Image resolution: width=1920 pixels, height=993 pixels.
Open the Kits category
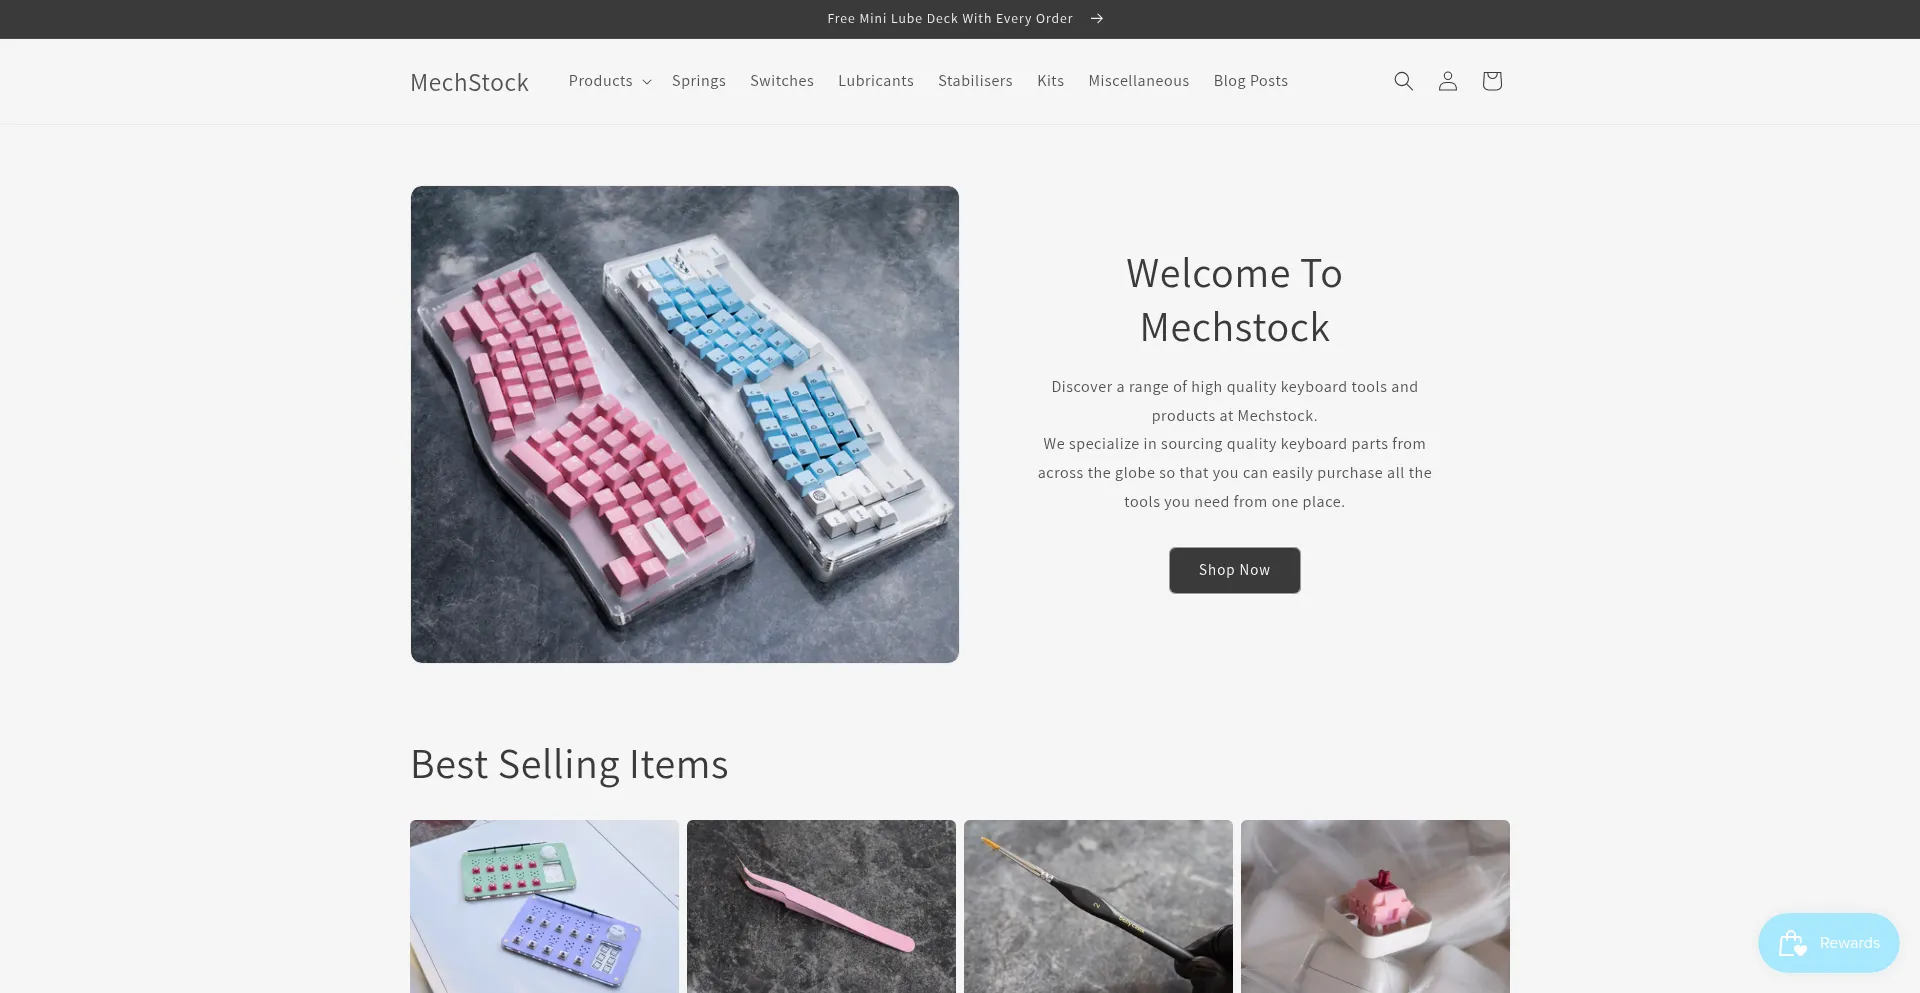click(x=1050, y=81)
